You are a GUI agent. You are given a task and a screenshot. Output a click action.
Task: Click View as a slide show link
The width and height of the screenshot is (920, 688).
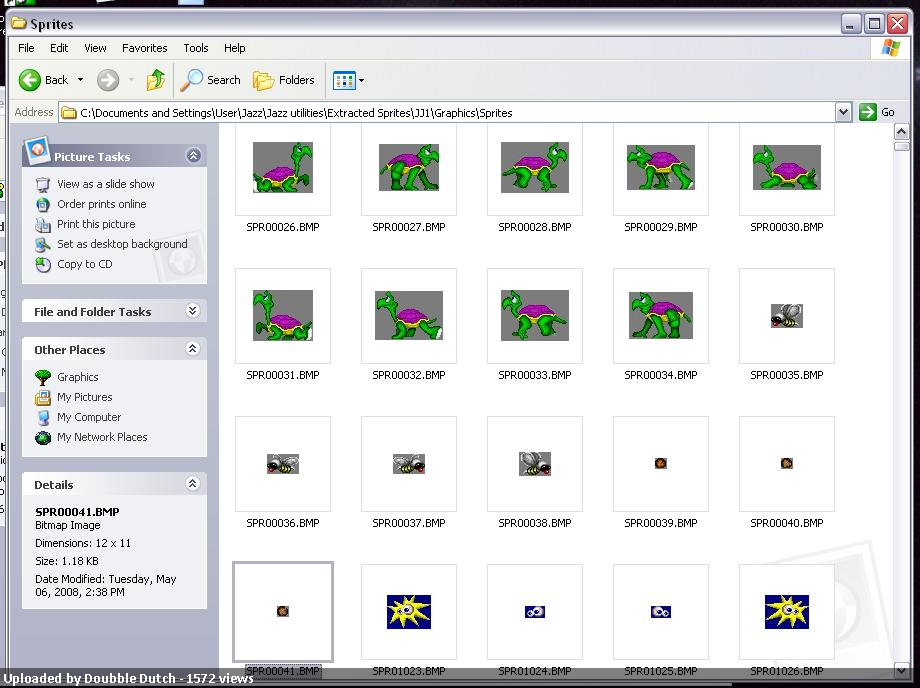coord(105,184)
